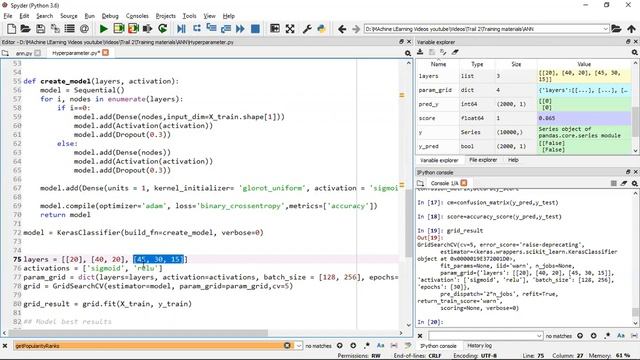
Task: Open the layers variable value cell
Action: point(584,76)
